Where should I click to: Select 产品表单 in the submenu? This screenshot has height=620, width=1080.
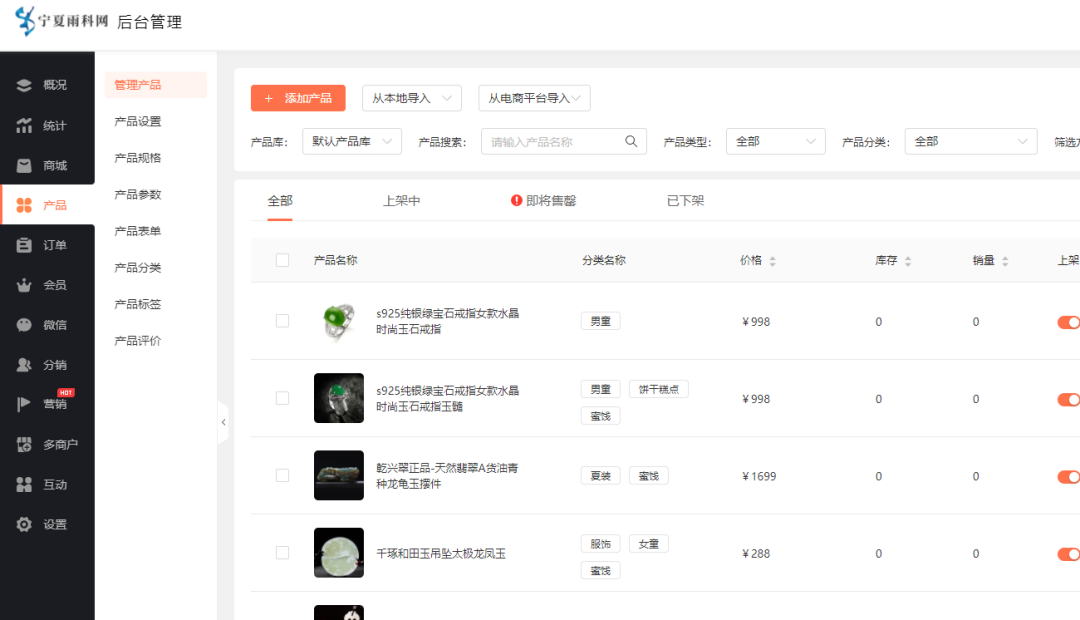138,231
